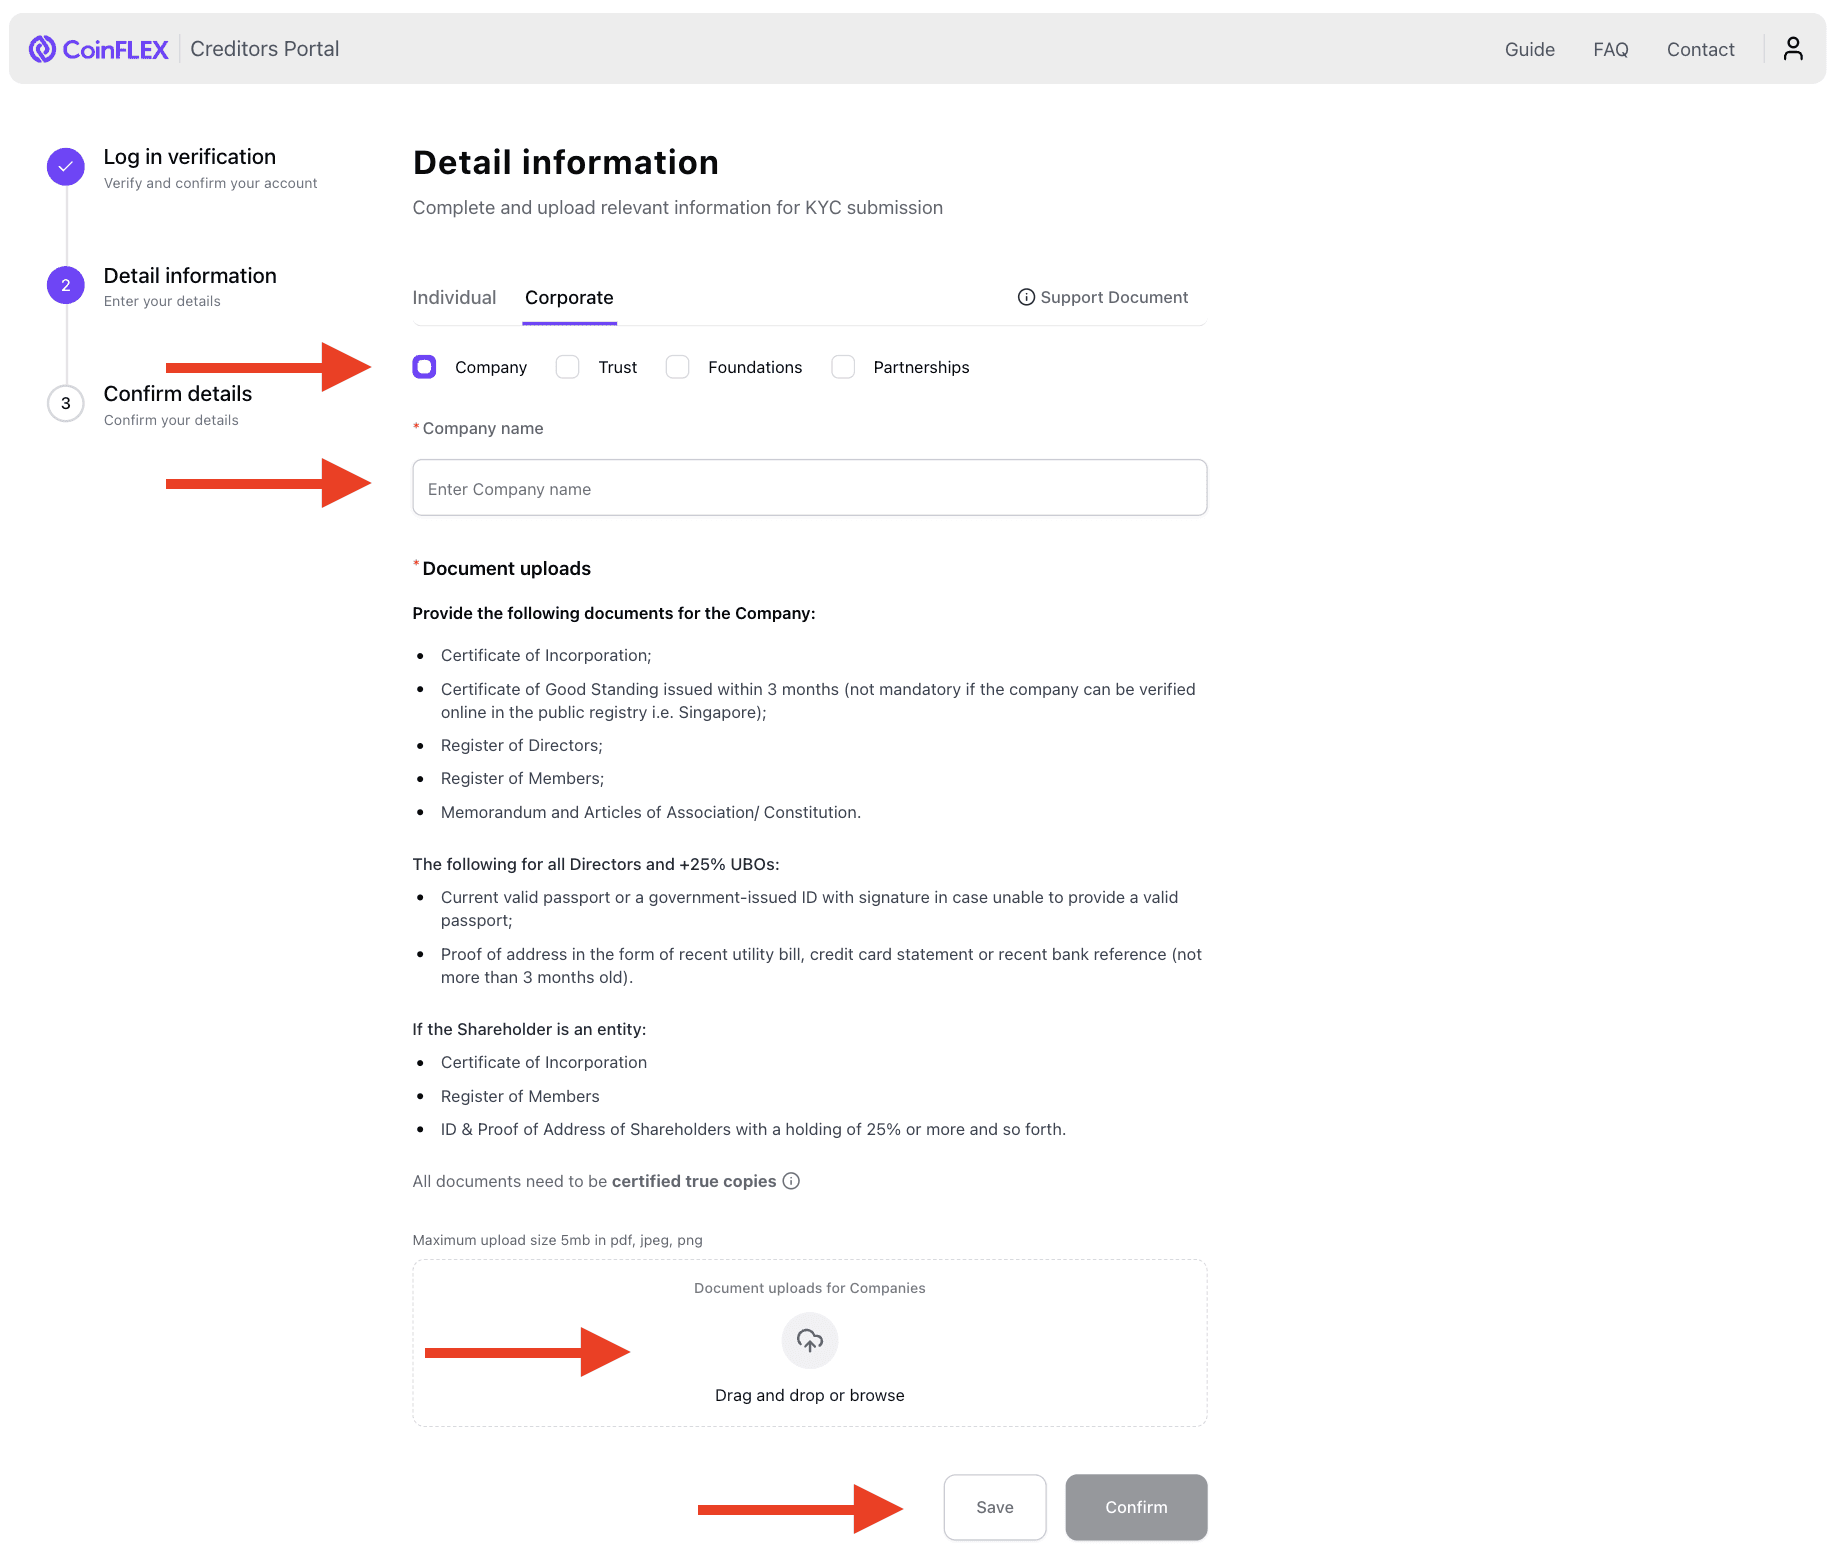The image size is (1836, 1558).
Task: Open the Contact link
Action: 1700,48
